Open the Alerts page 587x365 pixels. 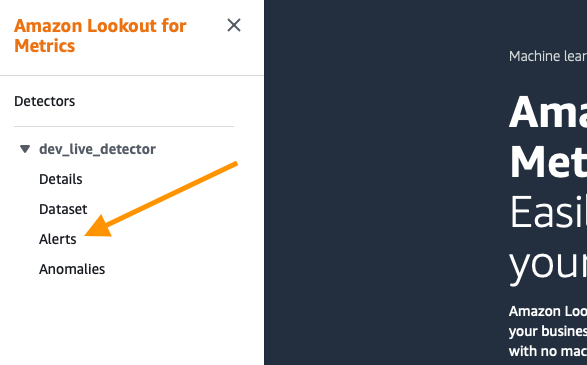[x=58, y=239]
